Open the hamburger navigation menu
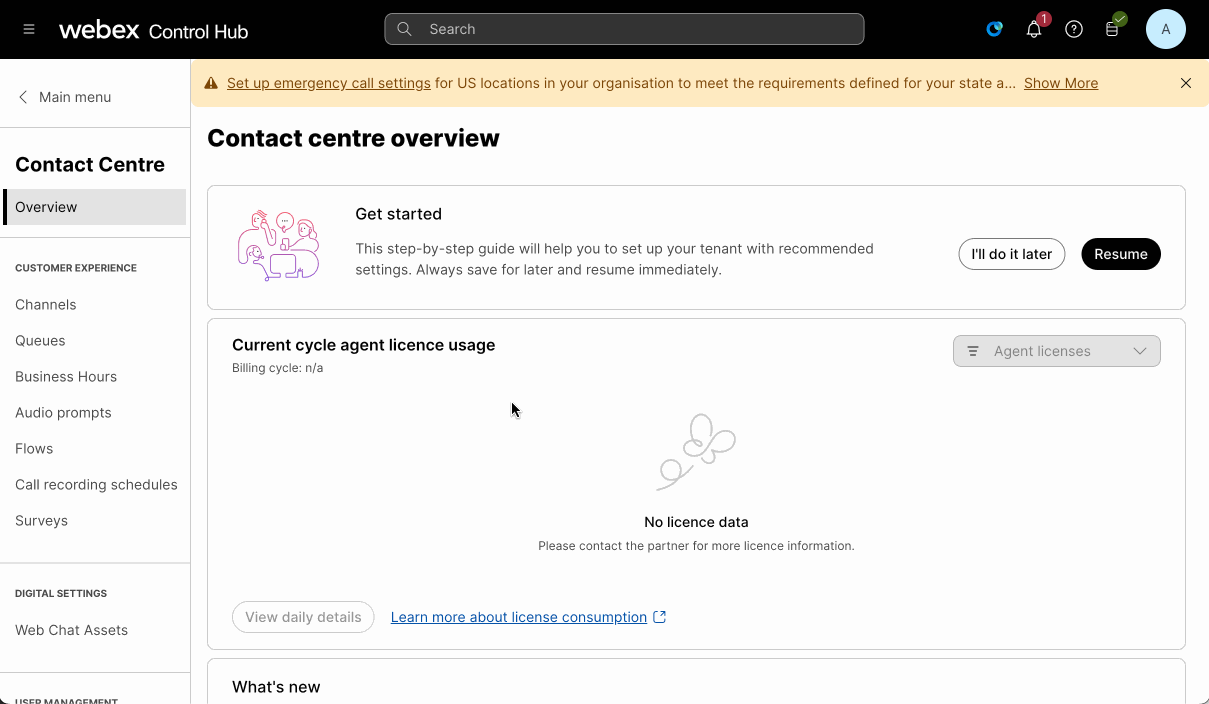Image resolution: width=1209 pixels, height=704 pixels. (x=29, y=30)
